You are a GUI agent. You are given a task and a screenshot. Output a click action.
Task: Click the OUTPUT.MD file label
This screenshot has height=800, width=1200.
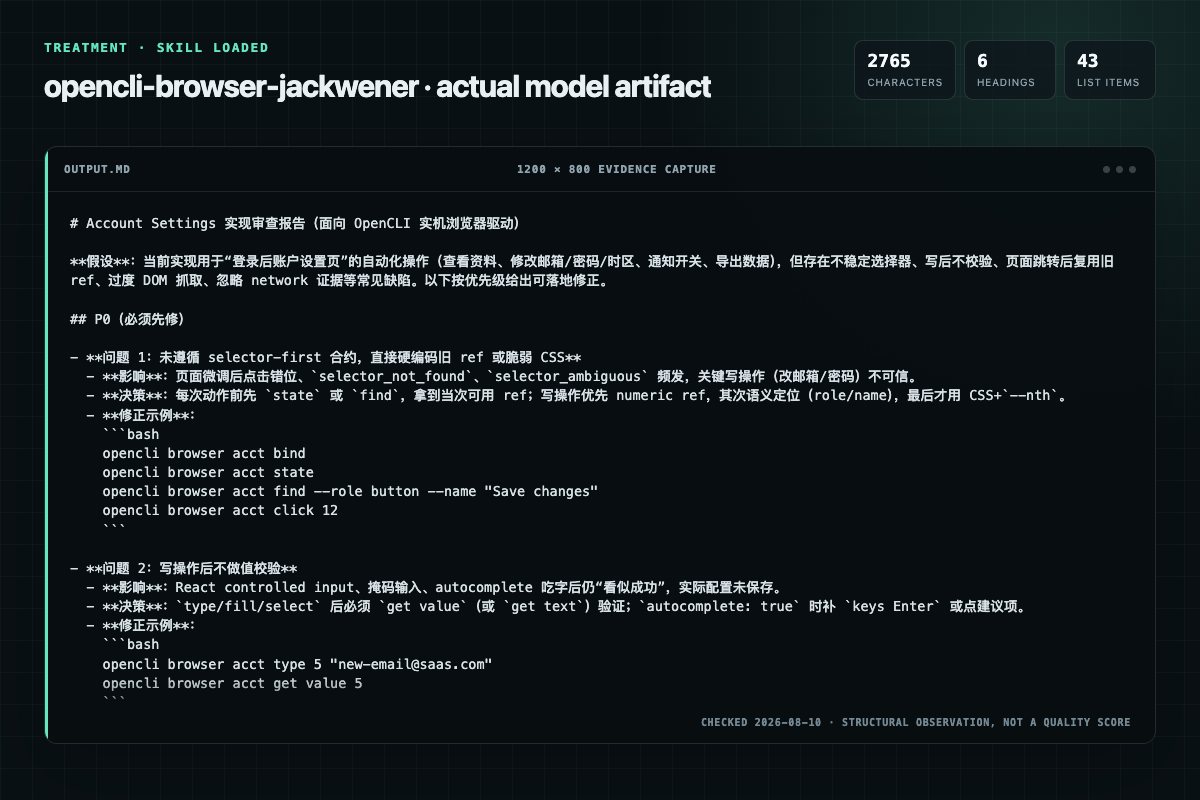(x=96, y=170)
